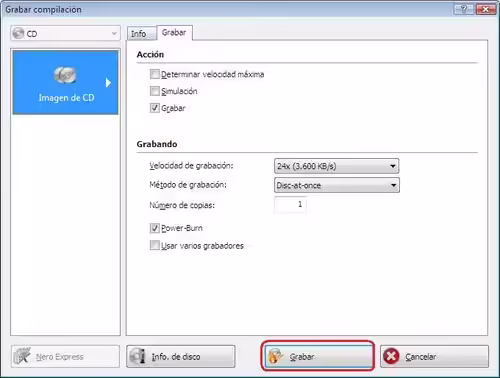The width and height of the screenshot is (500, 378).
Task: Click the Nero Express button
Action: (x=65, y=356)
